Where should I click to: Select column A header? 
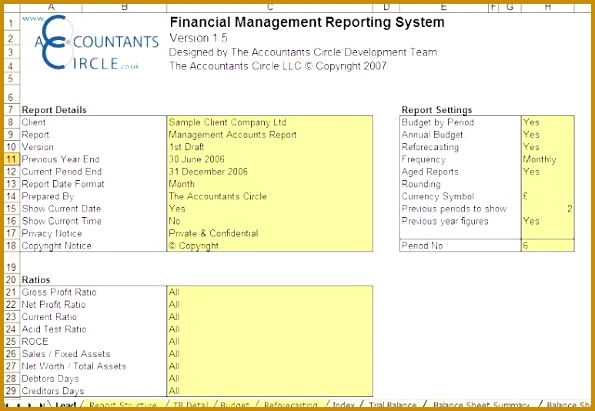tap(51, 8)
